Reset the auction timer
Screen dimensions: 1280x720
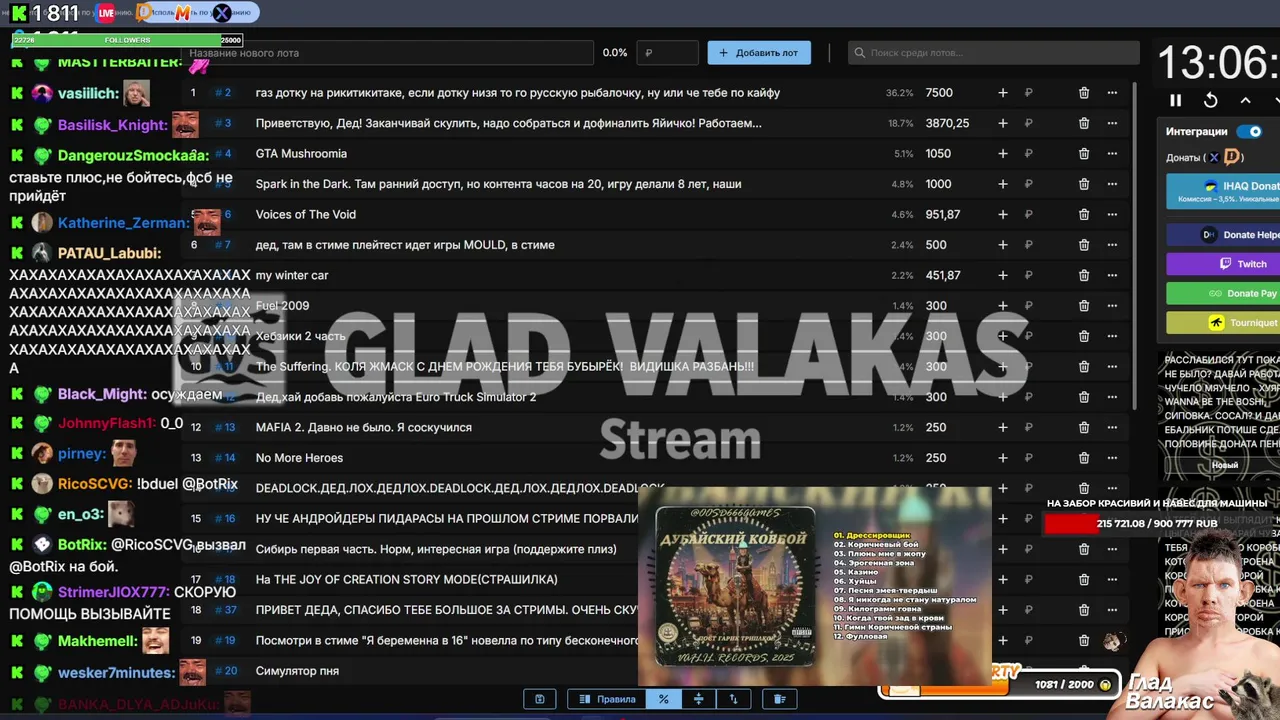pyautogui.click(x=1210, y=100)
